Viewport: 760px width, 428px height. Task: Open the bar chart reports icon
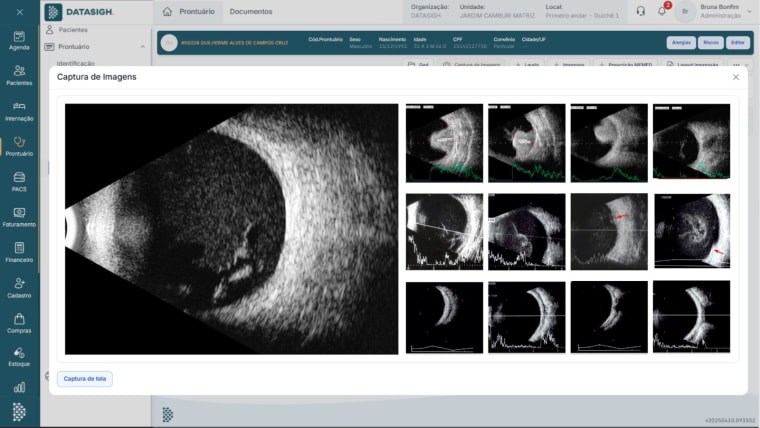(x=19, y=387)
